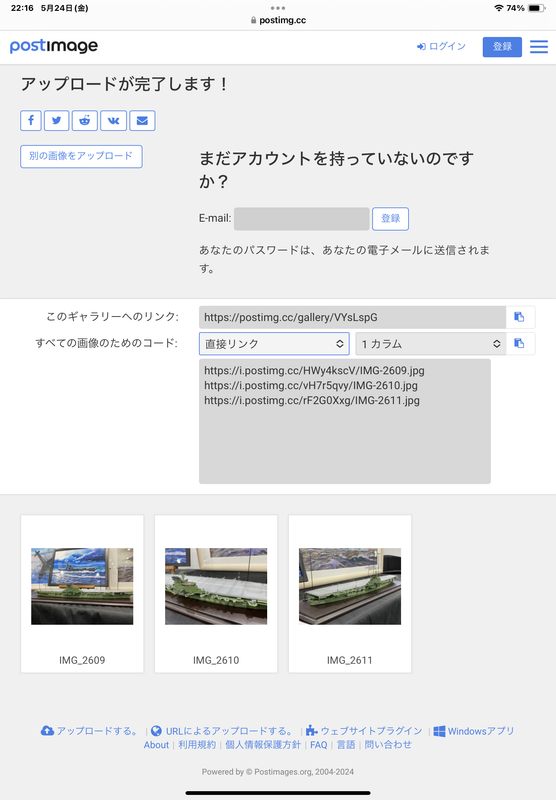Click IMG-2611.jpg direct link line
556x800 pixels.
point(312,401)
